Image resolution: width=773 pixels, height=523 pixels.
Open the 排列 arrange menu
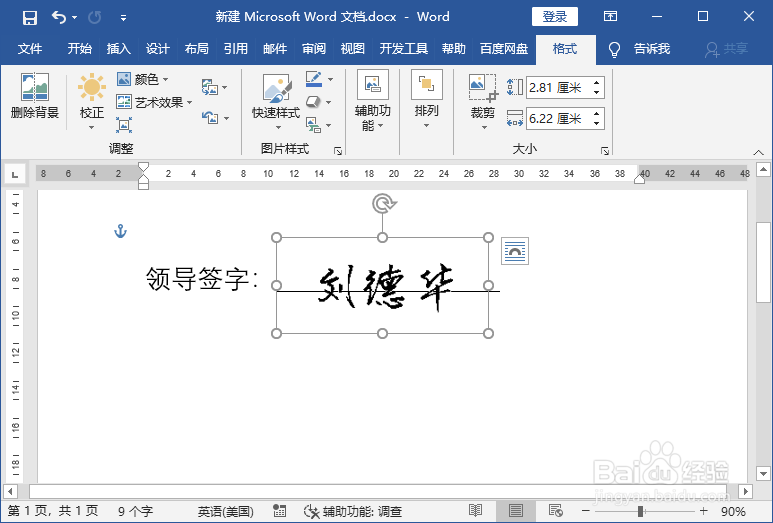(x=426, y=100)
